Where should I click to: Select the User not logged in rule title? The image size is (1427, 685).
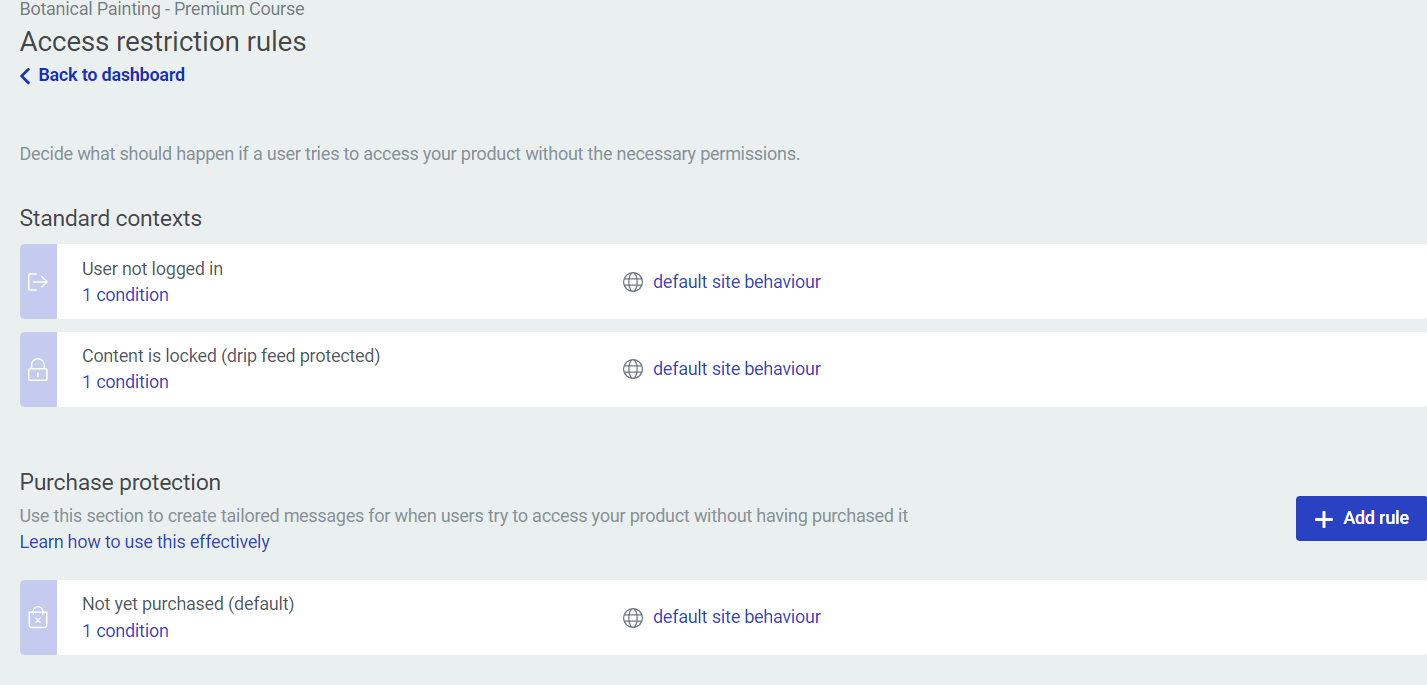click(152, 269)
